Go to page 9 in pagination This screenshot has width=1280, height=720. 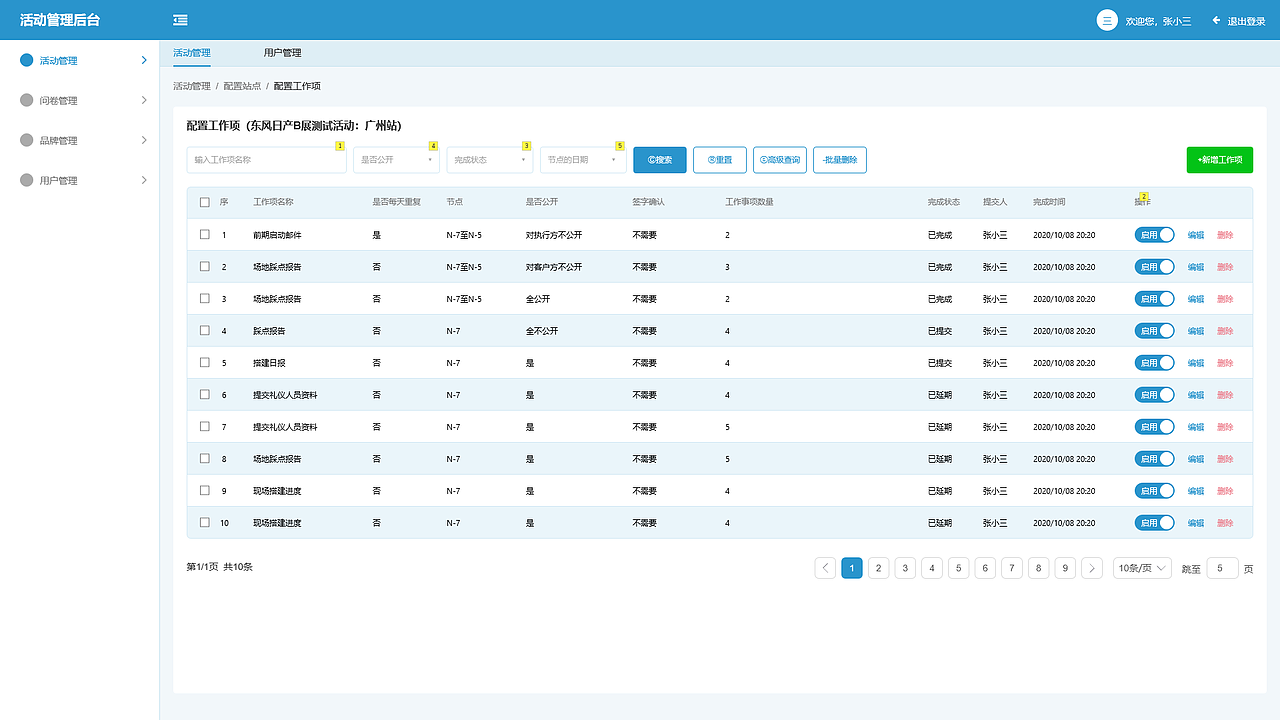(x=1065, y=568)
